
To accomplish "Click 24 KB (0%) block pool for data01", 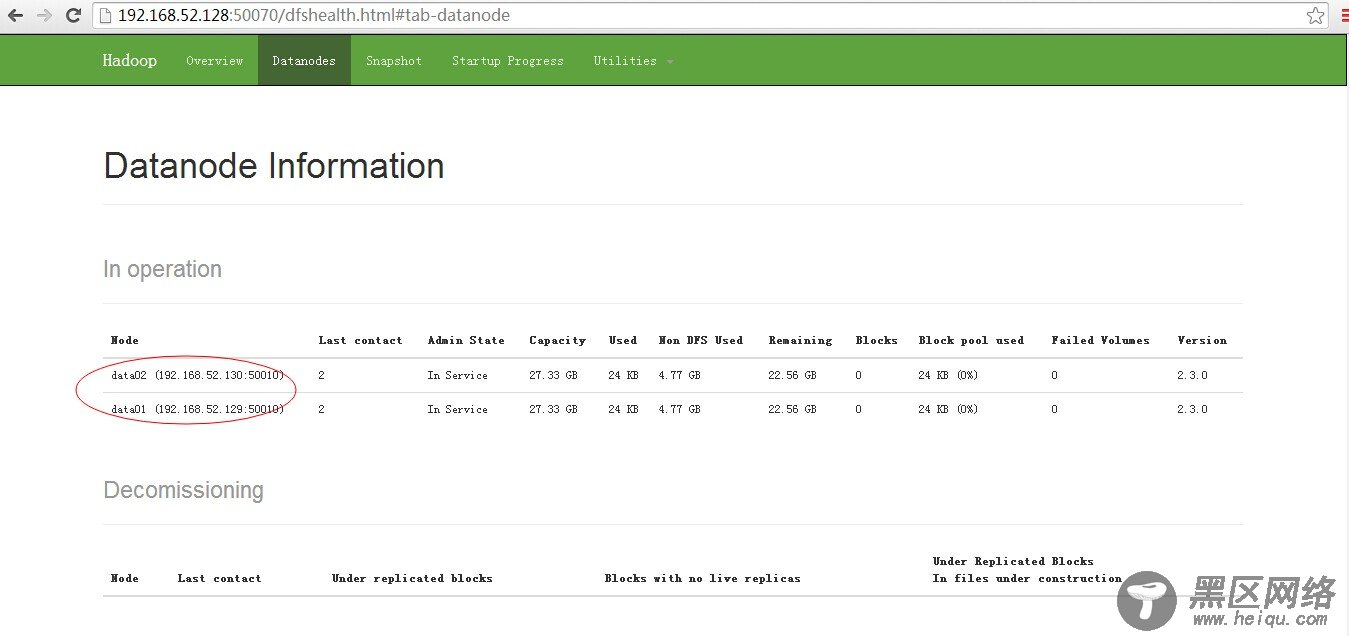I will [948, 409].
